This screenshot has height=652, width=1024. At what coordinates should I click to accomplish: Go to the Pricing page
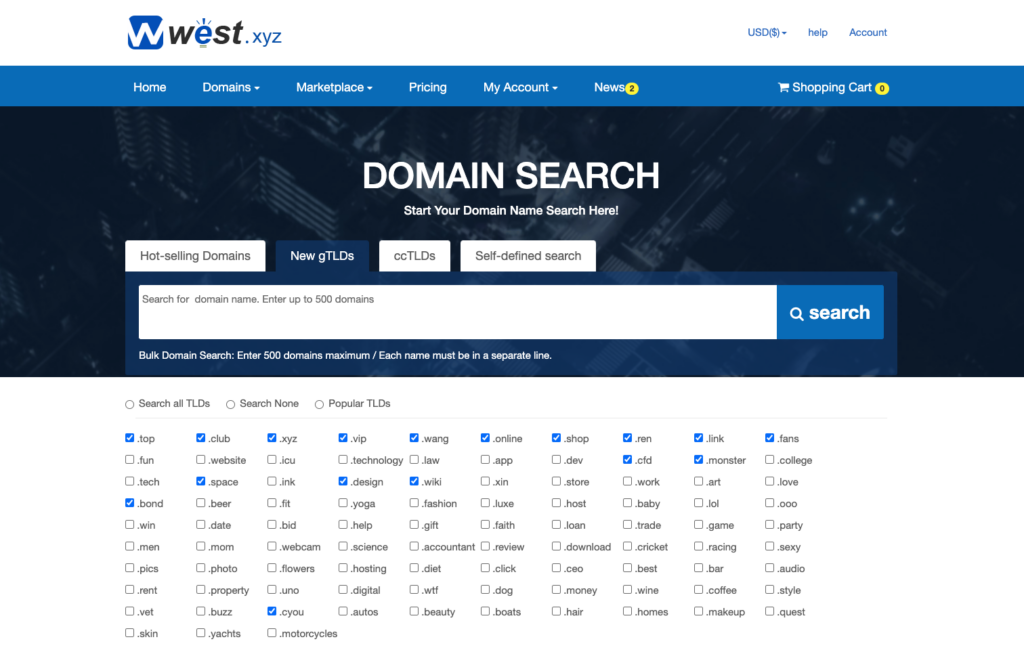(427, 88)
